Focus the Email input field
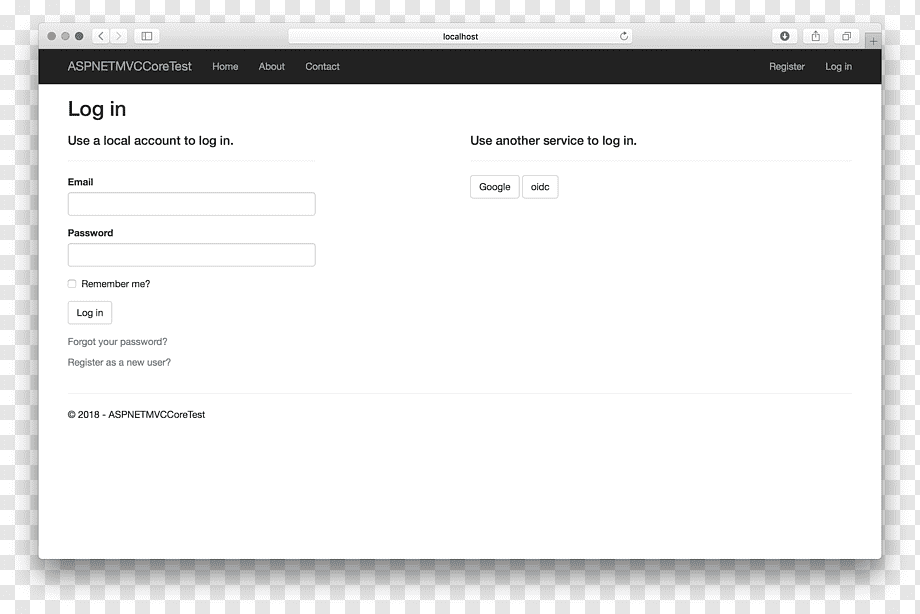 click(191, 204)
